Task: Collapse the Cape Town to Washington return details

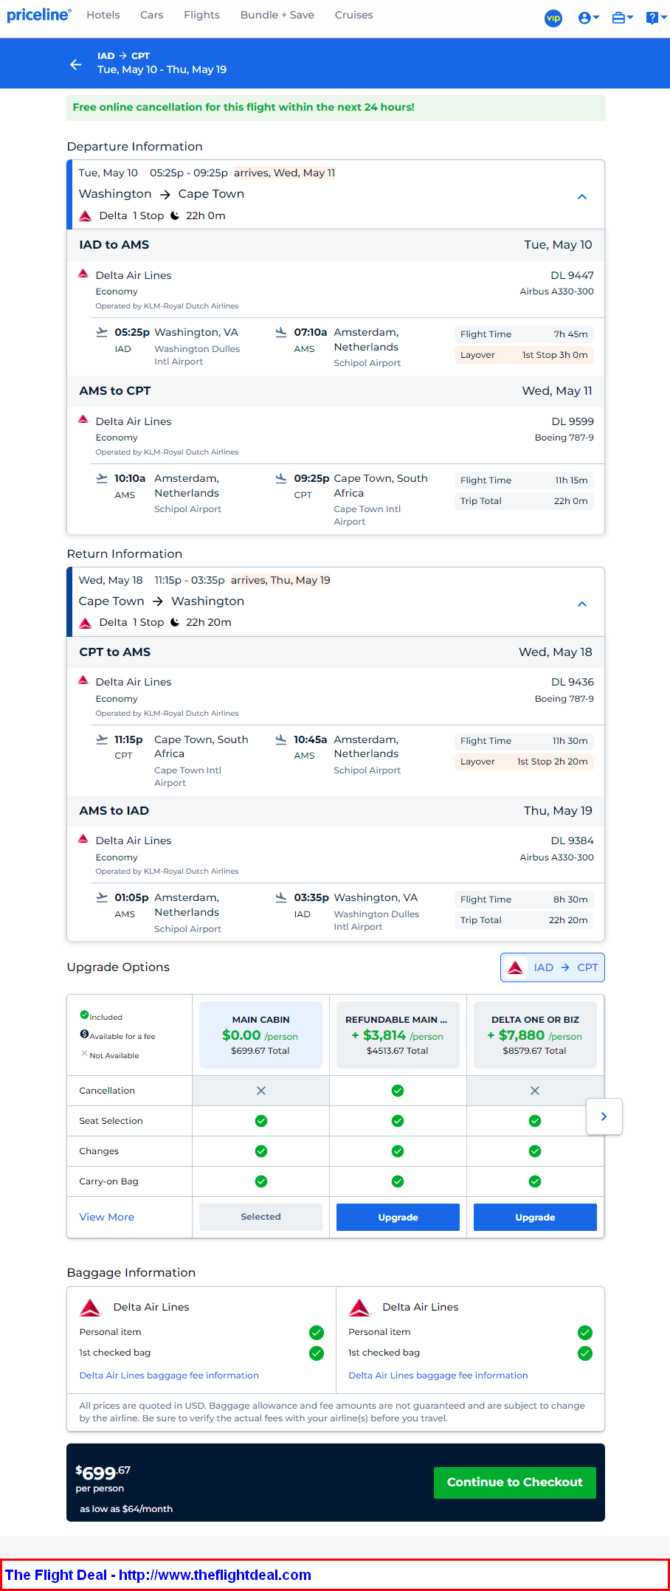Action: point(582,603)
